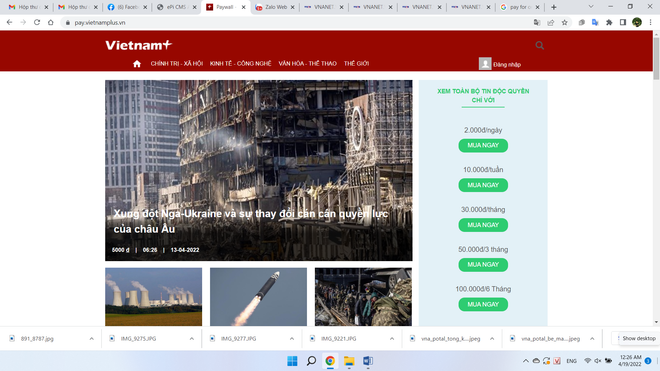Click the Đăng nhập user avatar icon
660x371 pixels.
[485, 64]
